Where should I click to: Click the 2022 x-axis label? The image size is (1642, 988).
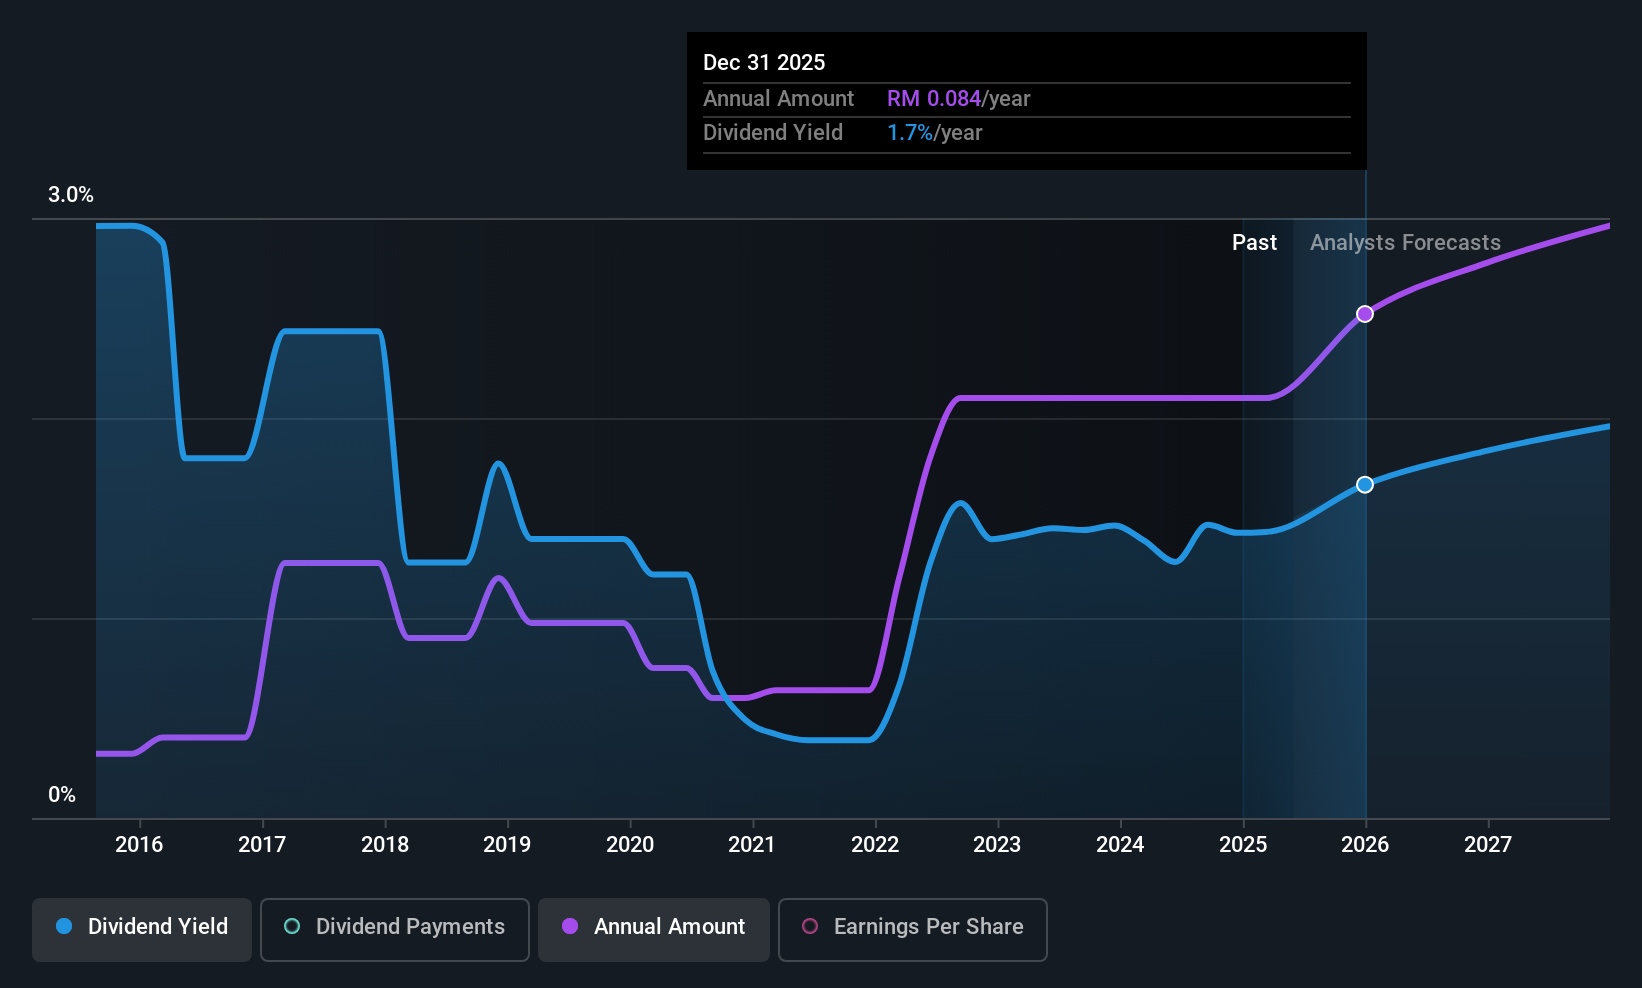(x=875, y=845)
